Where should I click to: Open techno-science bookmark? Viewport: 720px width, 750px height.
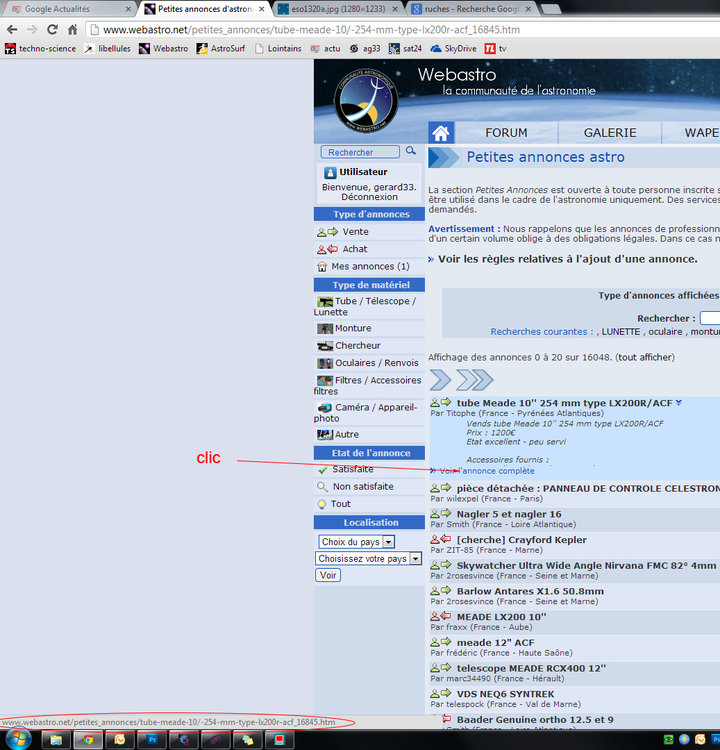tap(41, 48)
